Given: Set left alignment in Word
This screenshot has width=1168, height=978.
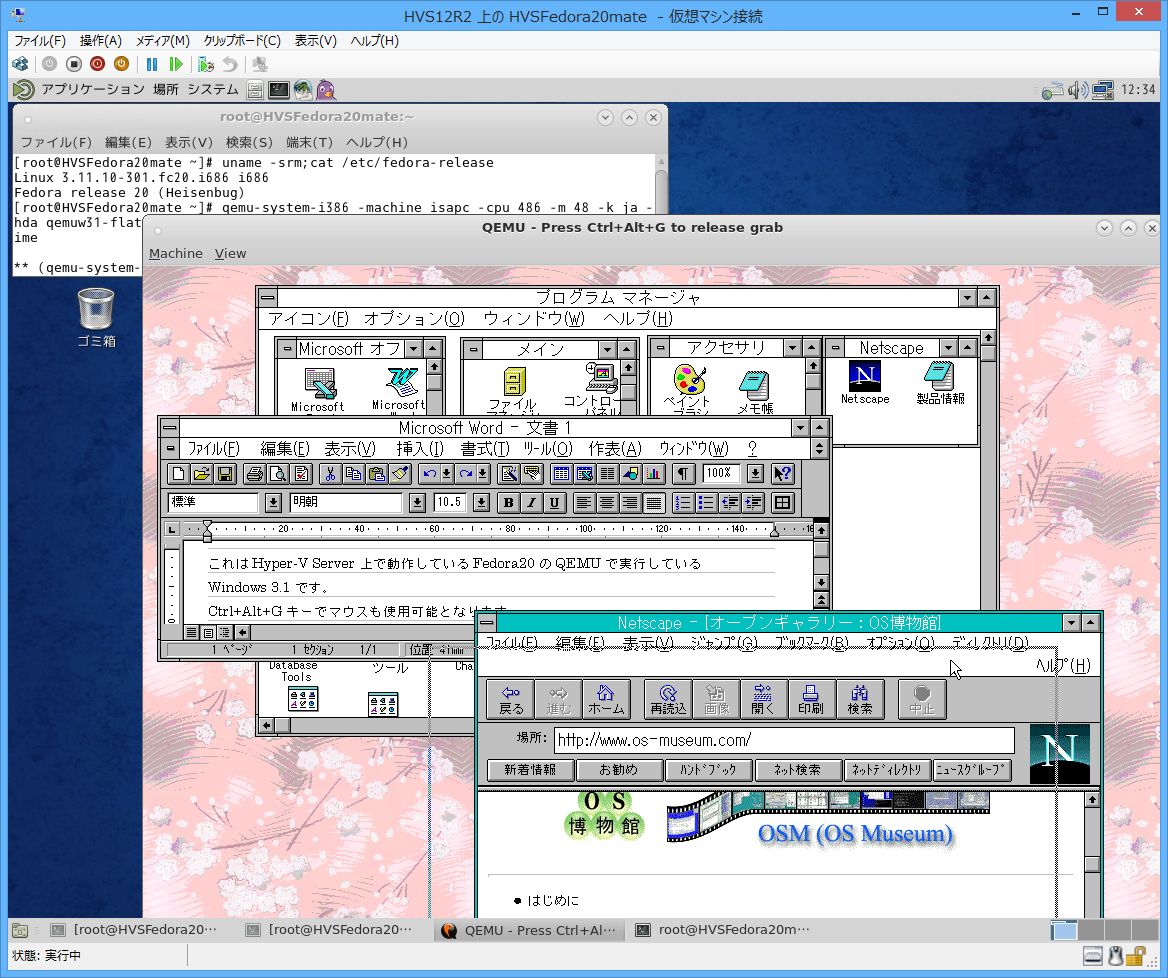Looking at the screenshot, I should click(x=583, y=503).
